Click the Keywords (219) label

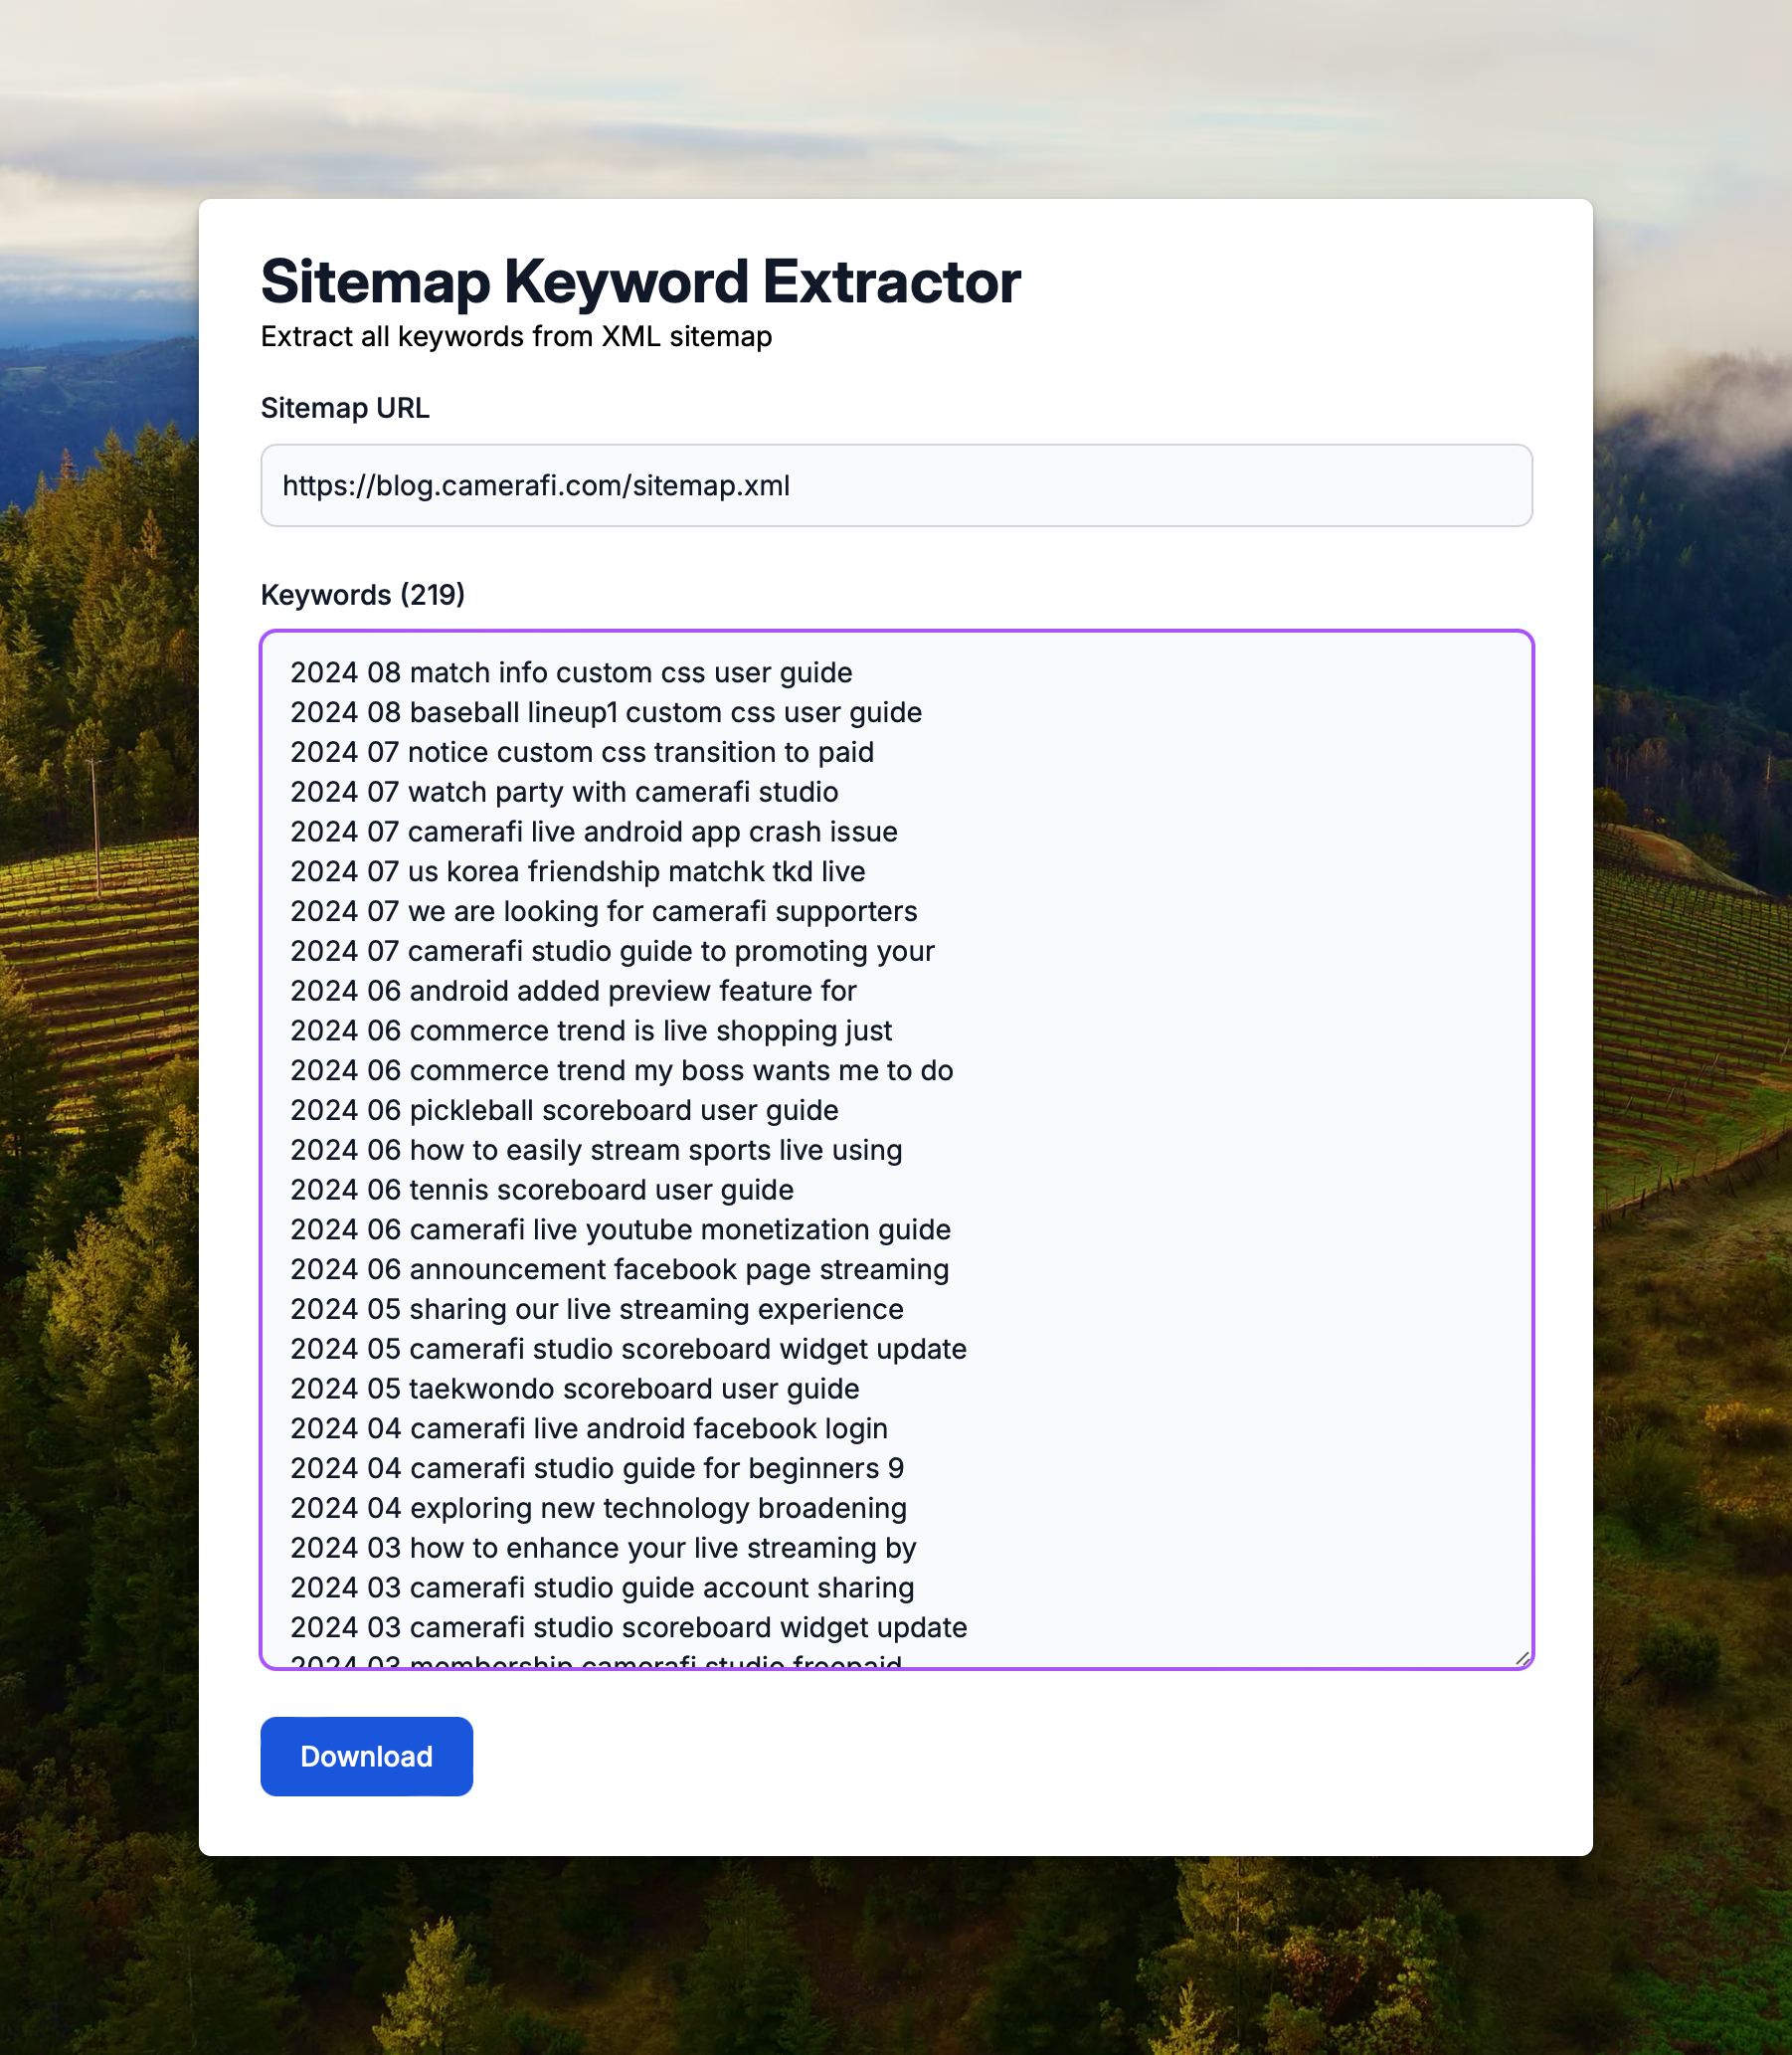(363, 595)
